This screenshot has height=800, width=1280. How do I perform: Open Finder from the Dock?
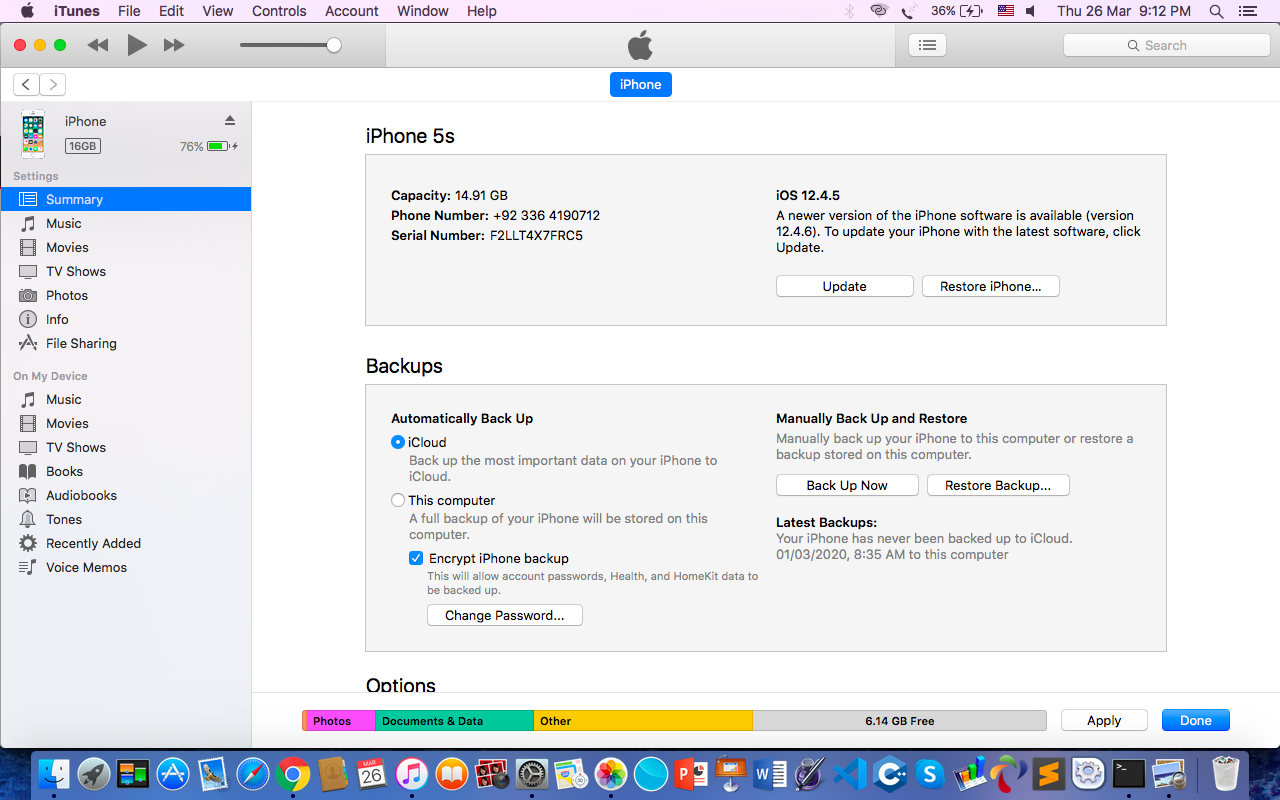click(53, 773)
